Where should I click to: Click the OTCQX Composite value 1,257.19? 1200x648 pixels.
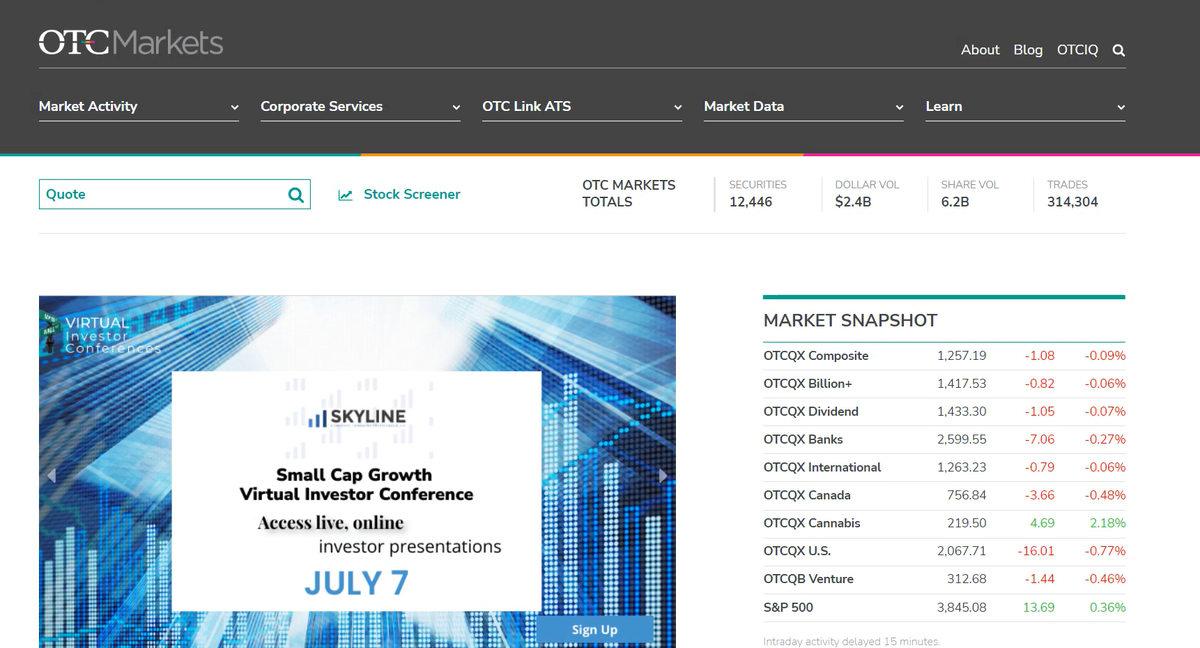(x=962, y=356)
